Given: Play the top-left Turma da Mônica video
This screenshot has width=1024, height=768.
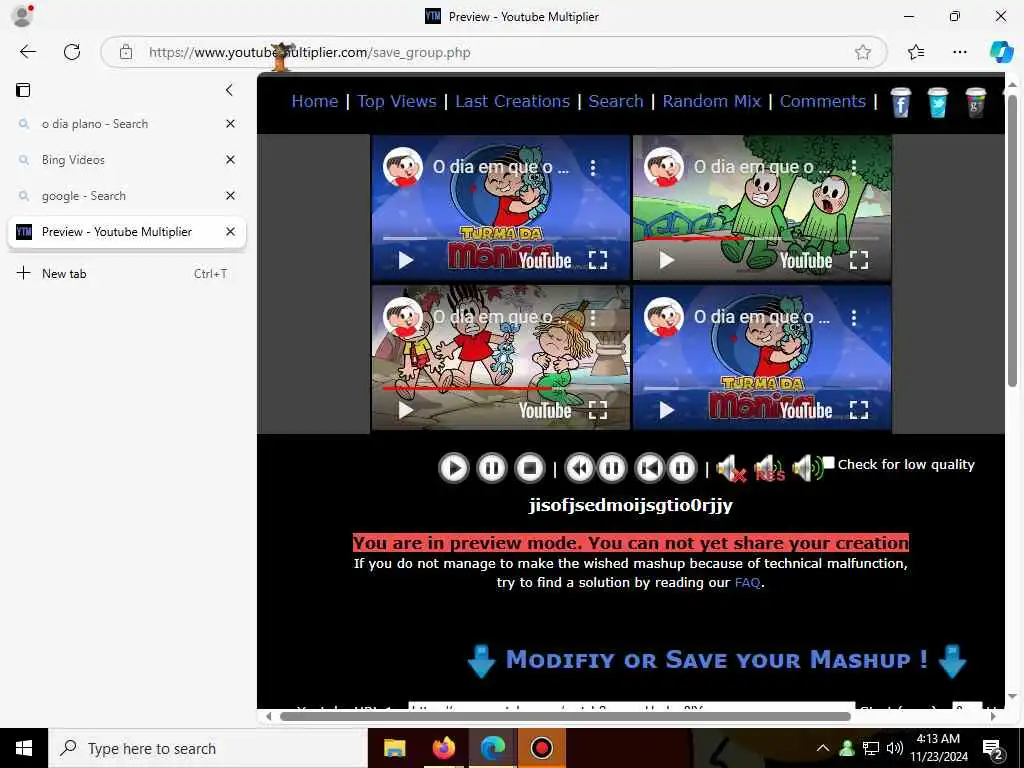Looking at the screenshot, I should coord(406,261).
